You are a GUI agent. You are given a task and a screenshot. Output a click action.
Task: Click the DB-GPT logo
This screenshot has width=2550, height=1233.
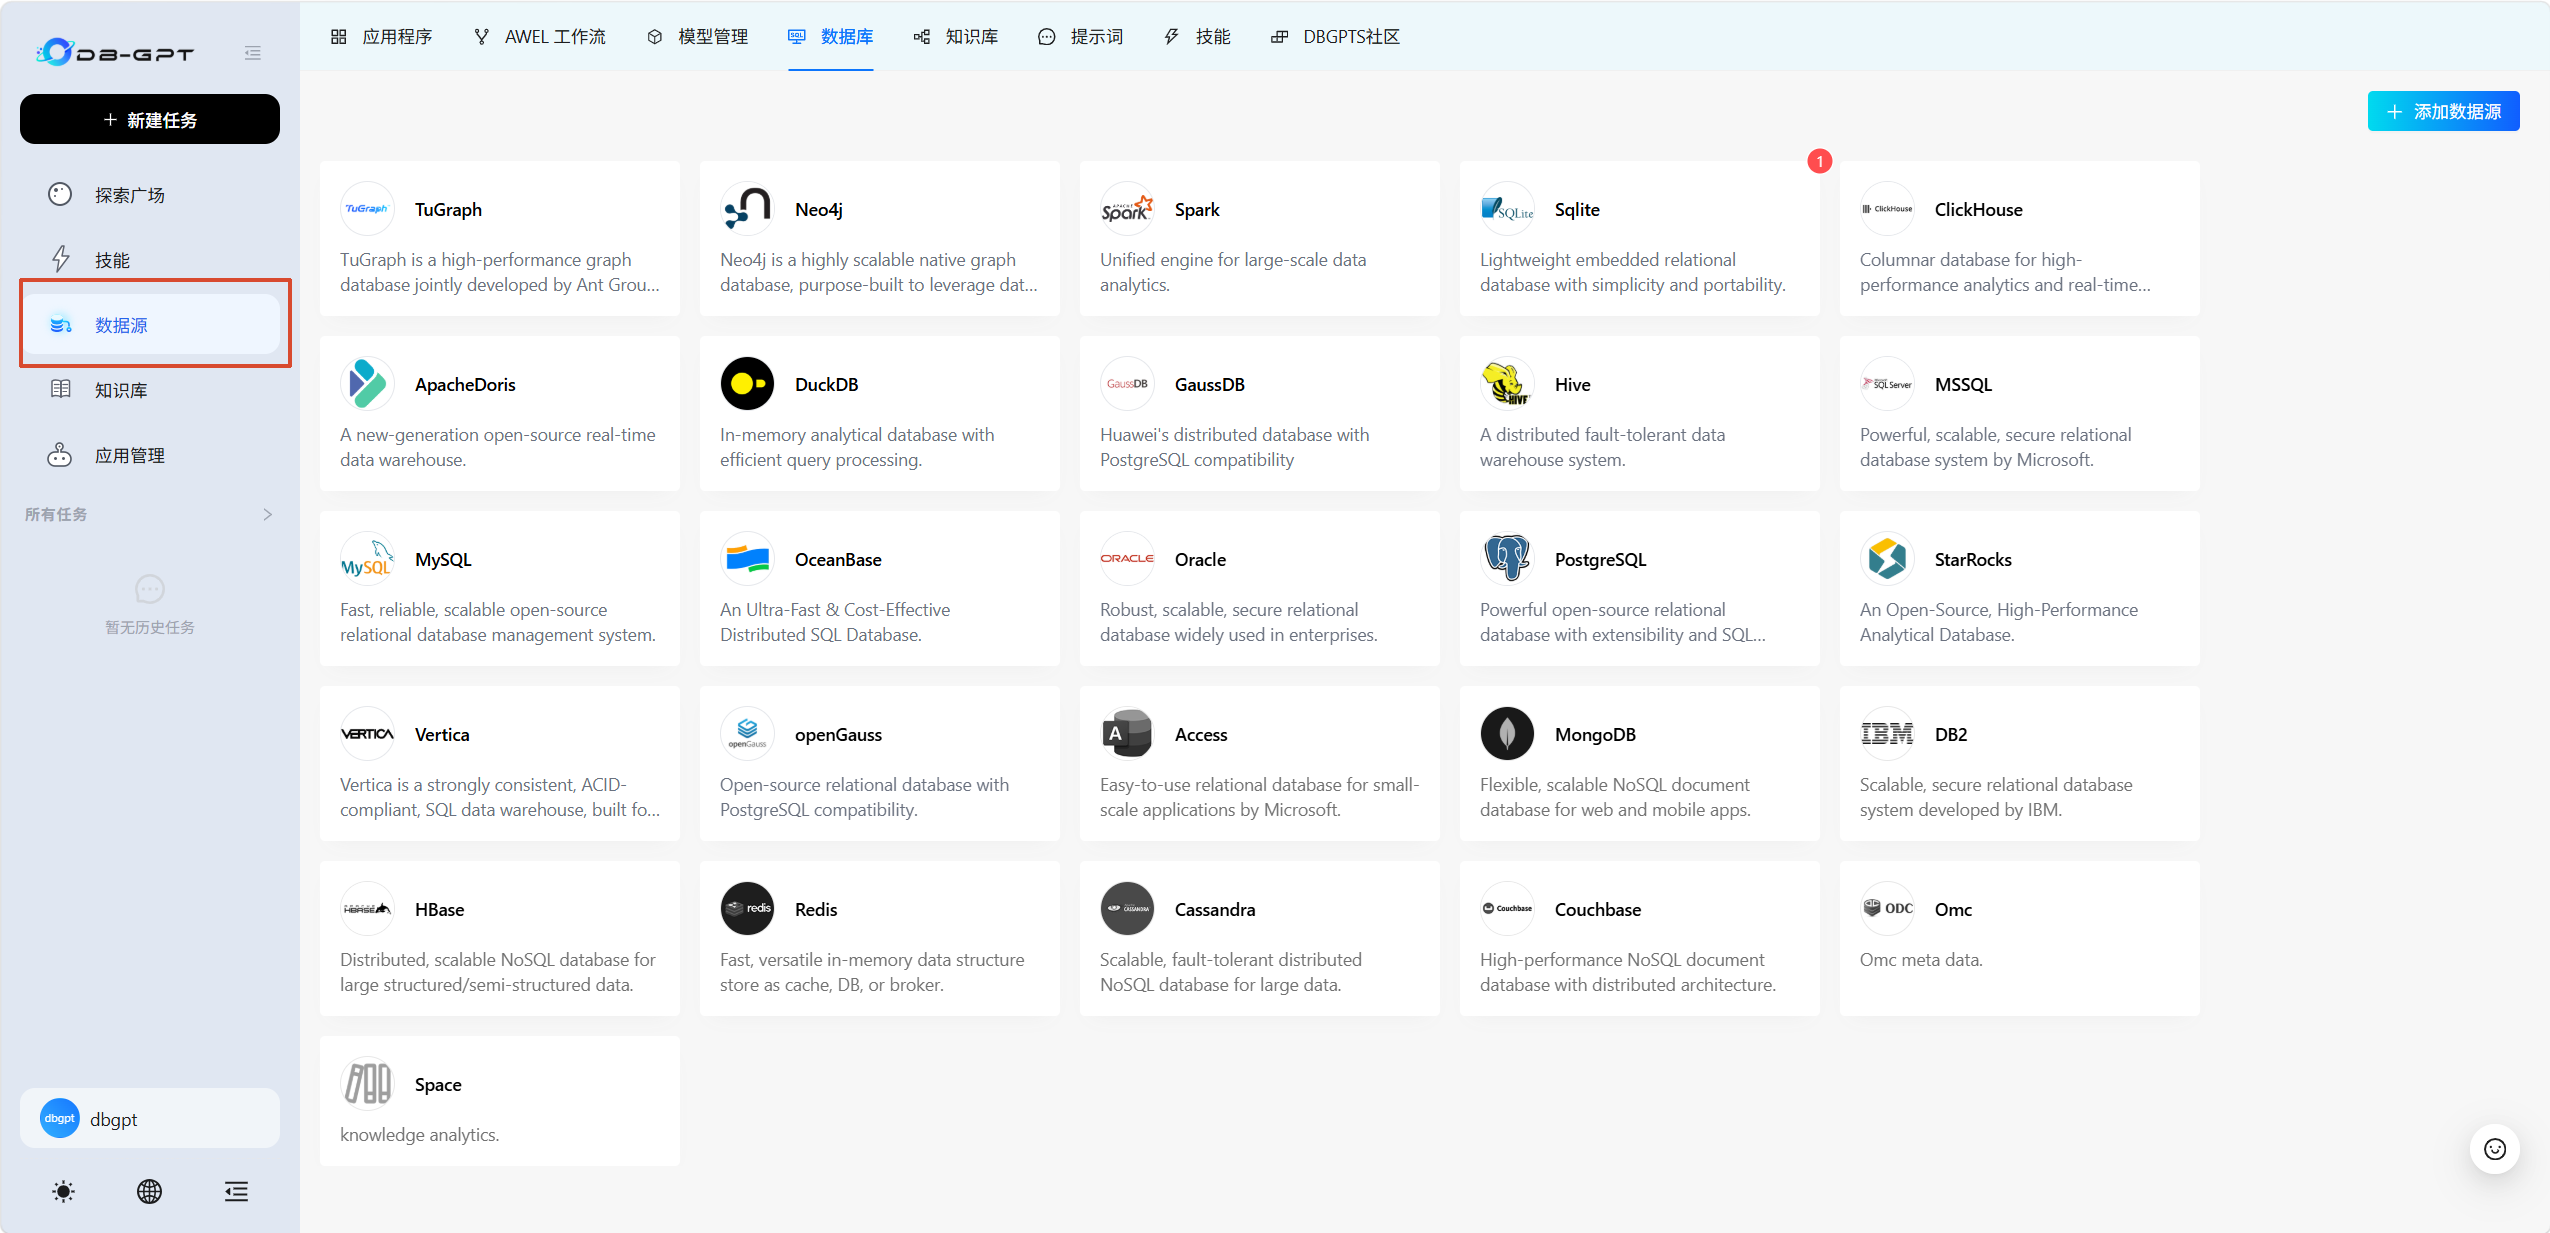pyautogui.click(x=115, y=52)
